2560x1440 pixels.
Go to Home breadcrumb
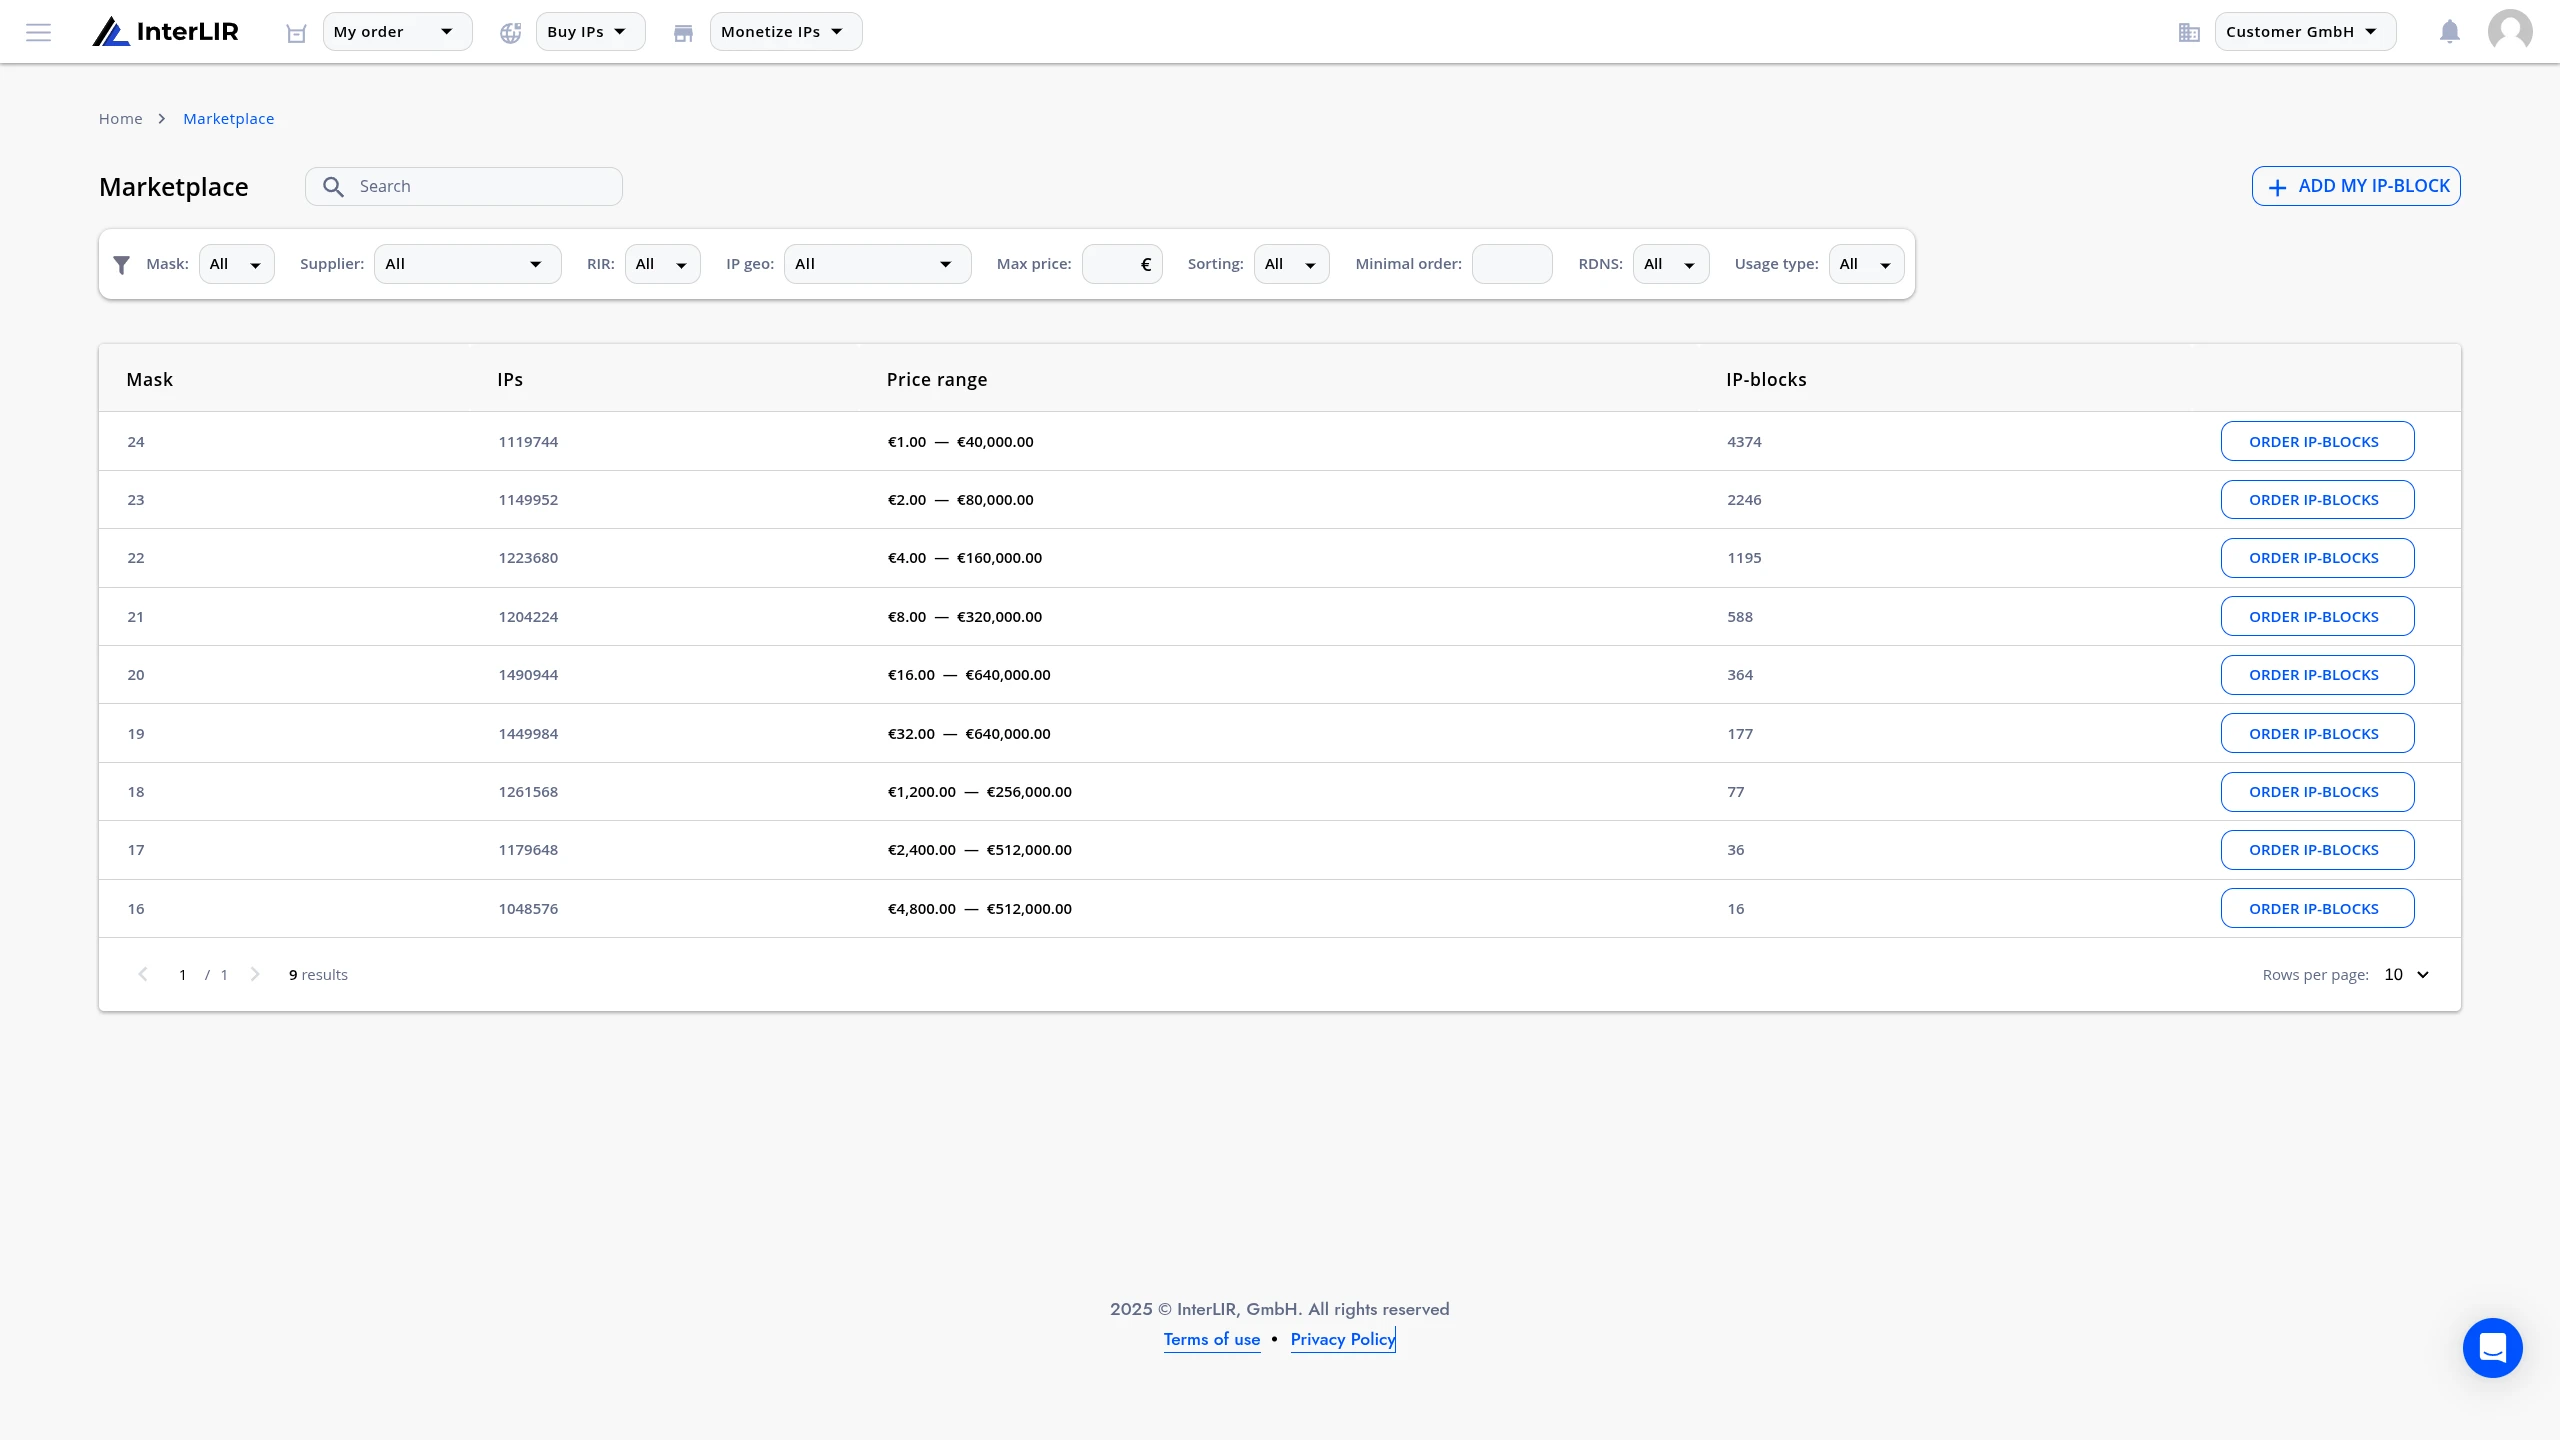point(120,119)
